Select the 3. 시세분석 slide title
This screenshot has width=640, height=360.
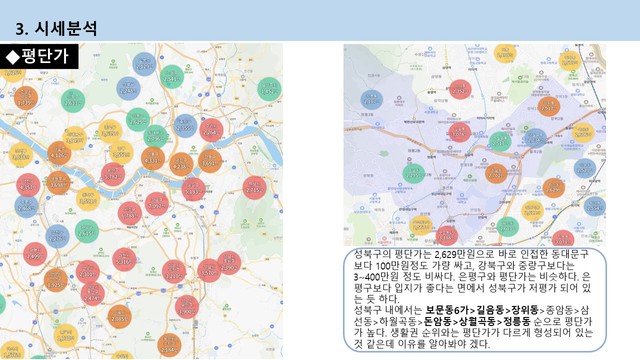pos(56,29)
